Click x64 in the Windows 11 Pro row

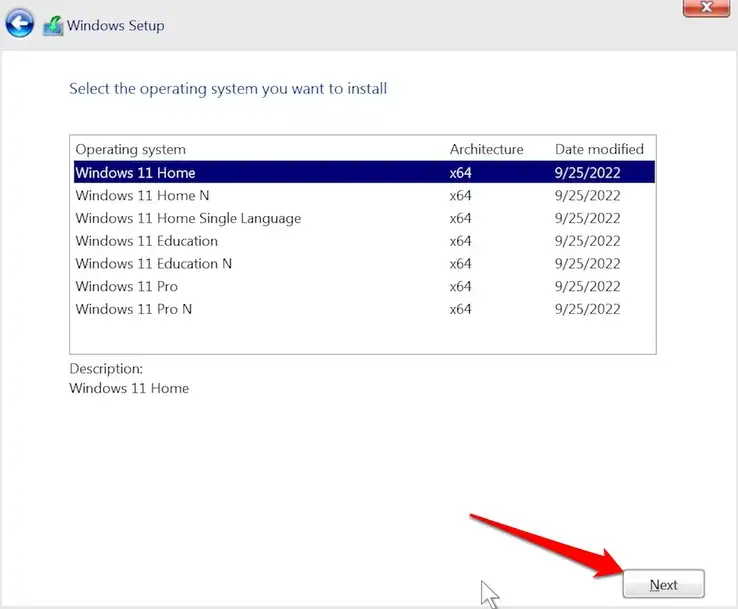460,286
